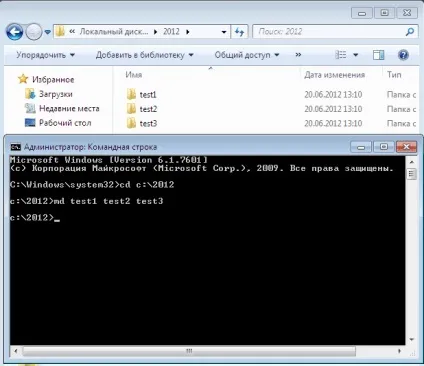Viewport: 424px width, 366px height.
Task: Close the Explorer window
Action: click(407, 13)
